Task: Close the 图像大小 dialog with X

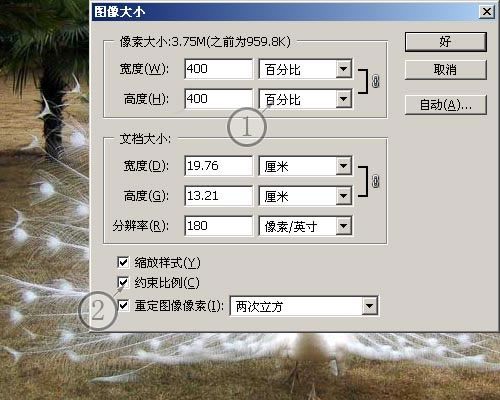Action: 486,12
